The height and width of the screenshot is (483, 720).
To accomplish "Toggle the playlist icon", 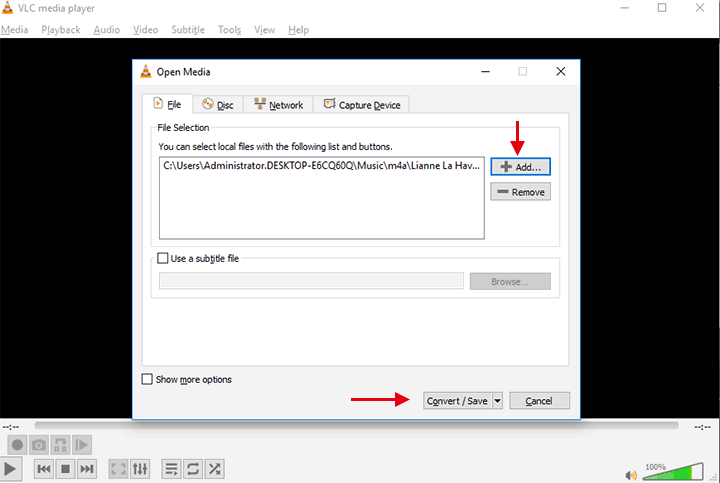I will click(171, 469).
